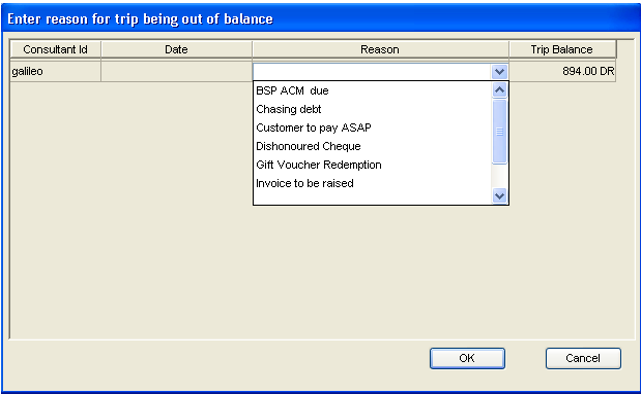This screenshot has width=643, height=396.
Task: Click the Reason column header
Action: (x=380, y=50)
